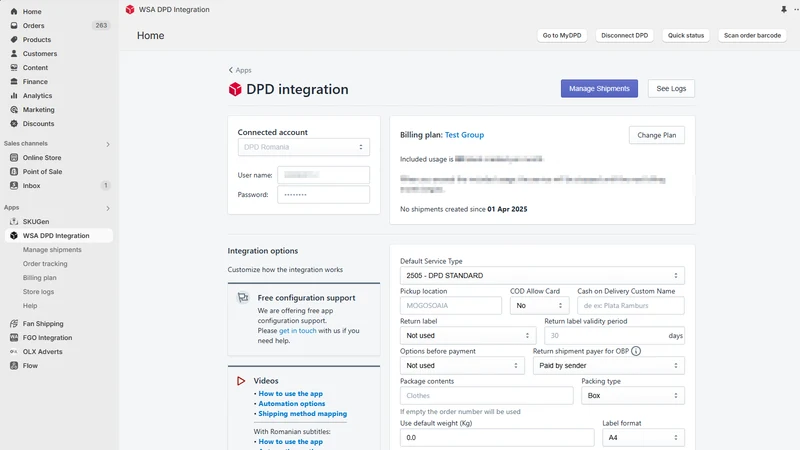The width and height of the screenshot is (800, 450).
Task: Click the info icon beside Return shipment payer
Action: tap(636, 351)
